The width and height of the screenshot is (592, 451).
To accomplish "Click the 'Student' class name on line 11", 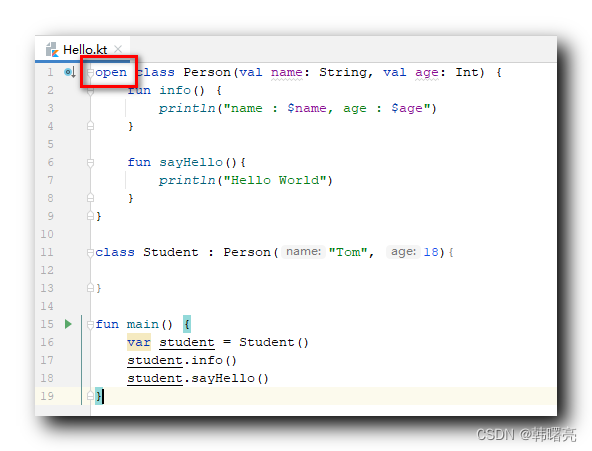I will 171,252.
